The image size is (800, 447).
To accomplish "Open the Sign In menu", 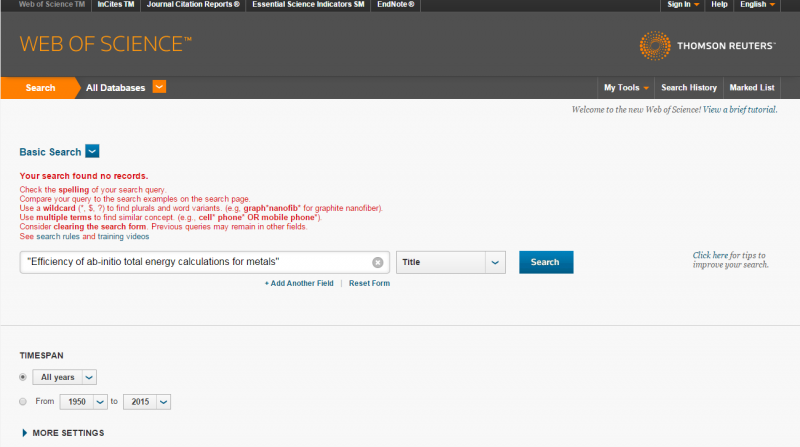I will (x=683, y=4).
